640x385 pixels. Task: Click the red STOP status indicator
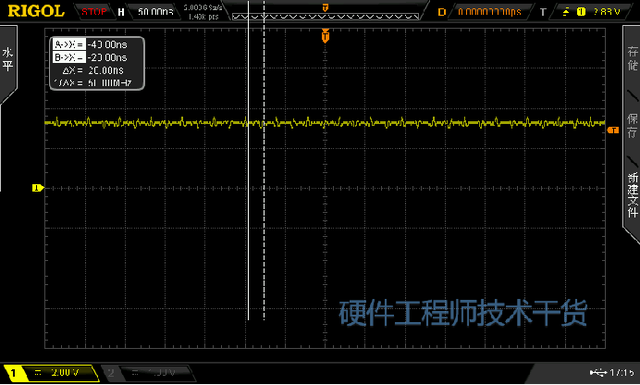click(94, 12)
